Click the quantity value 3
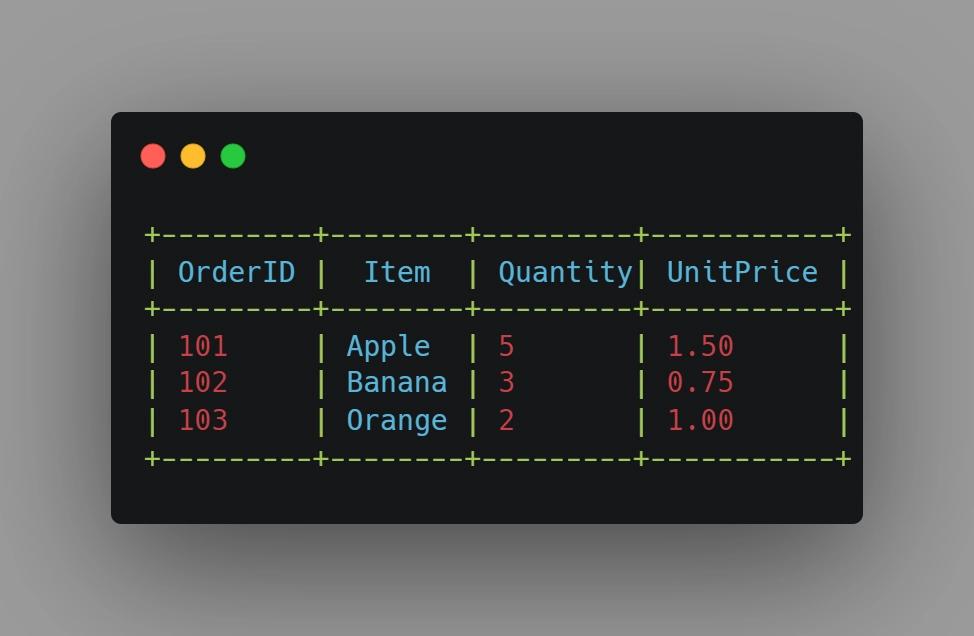Image resolution: width=974 pixels, height=636 pixels. pyautogui.click(x=506, y=382)
